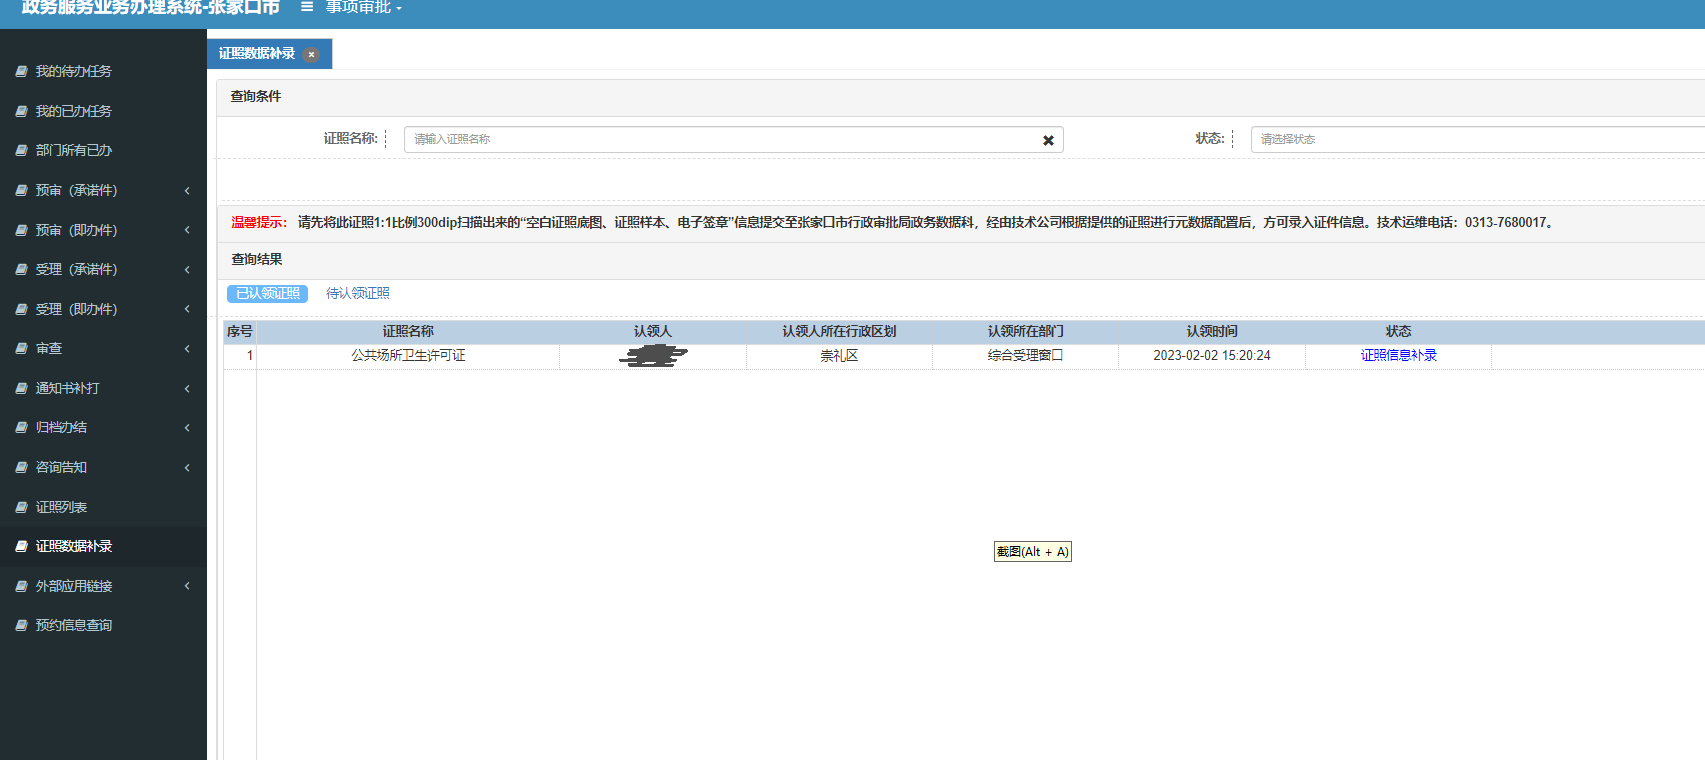Click the book icon beside 预约信息查询
The image size is (1705, 760).
pos(21,625)
